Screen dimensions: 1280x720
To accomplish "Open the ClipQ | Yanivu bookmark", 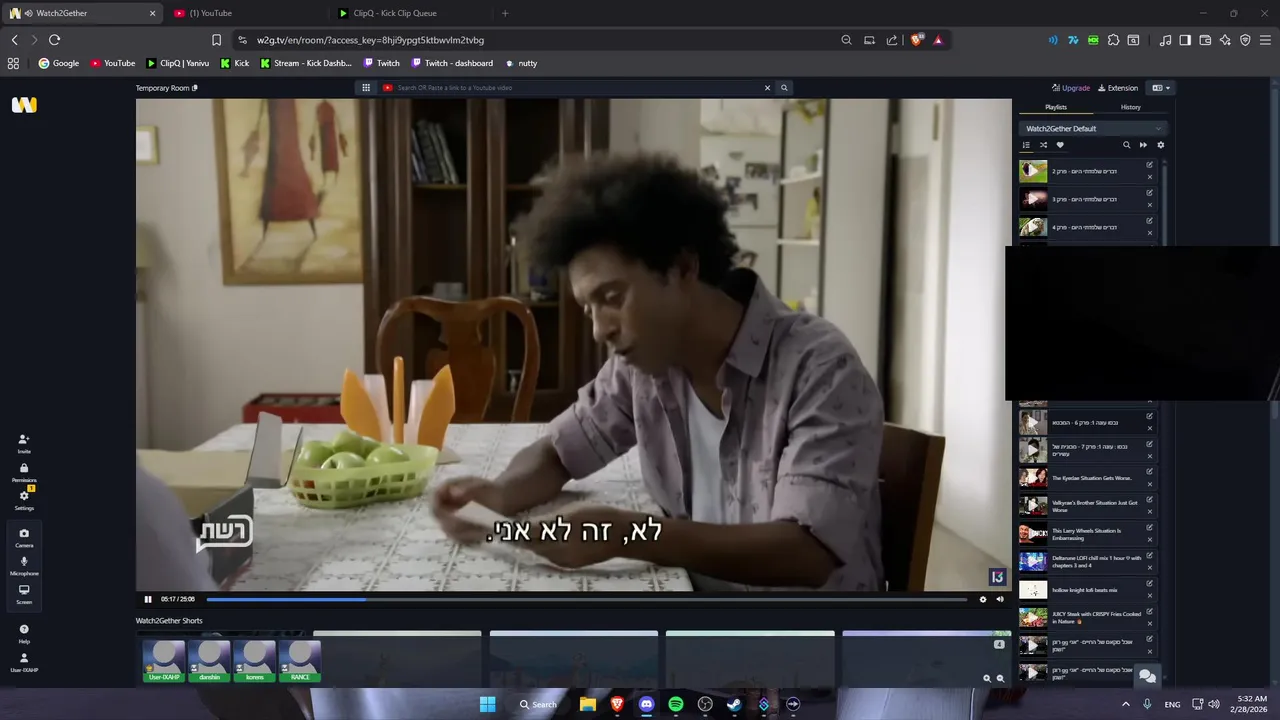I will click(x=178, y=63).
